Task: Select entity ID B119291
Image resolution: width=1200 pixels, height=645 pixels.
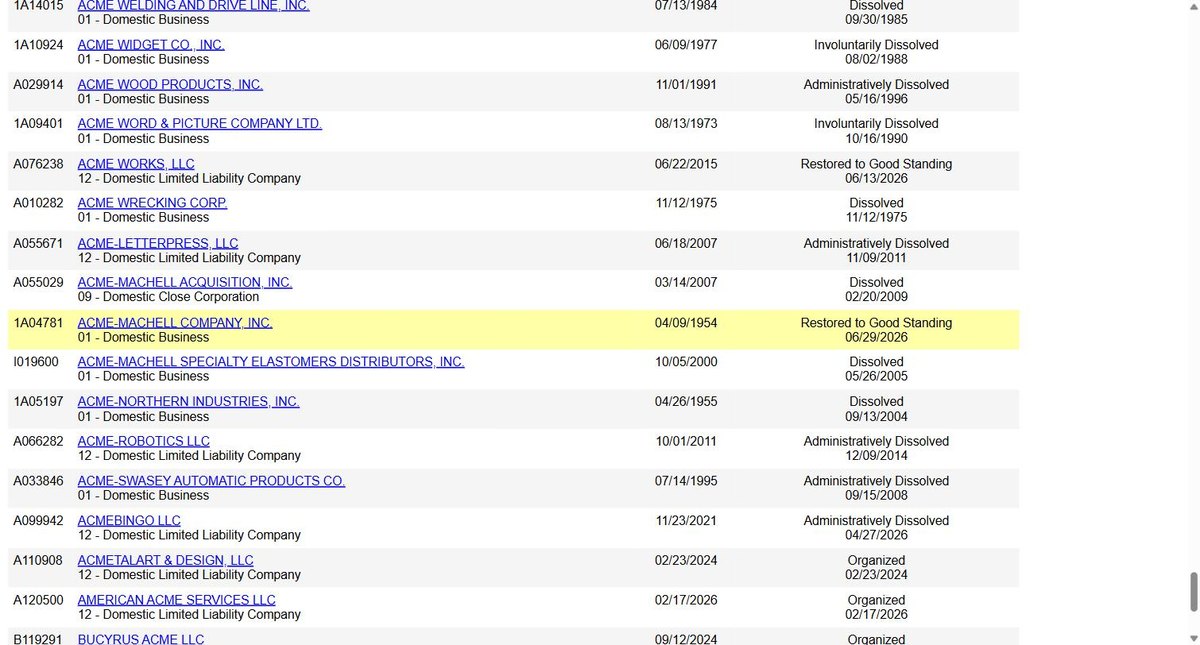Action: (x=38, y=639)
